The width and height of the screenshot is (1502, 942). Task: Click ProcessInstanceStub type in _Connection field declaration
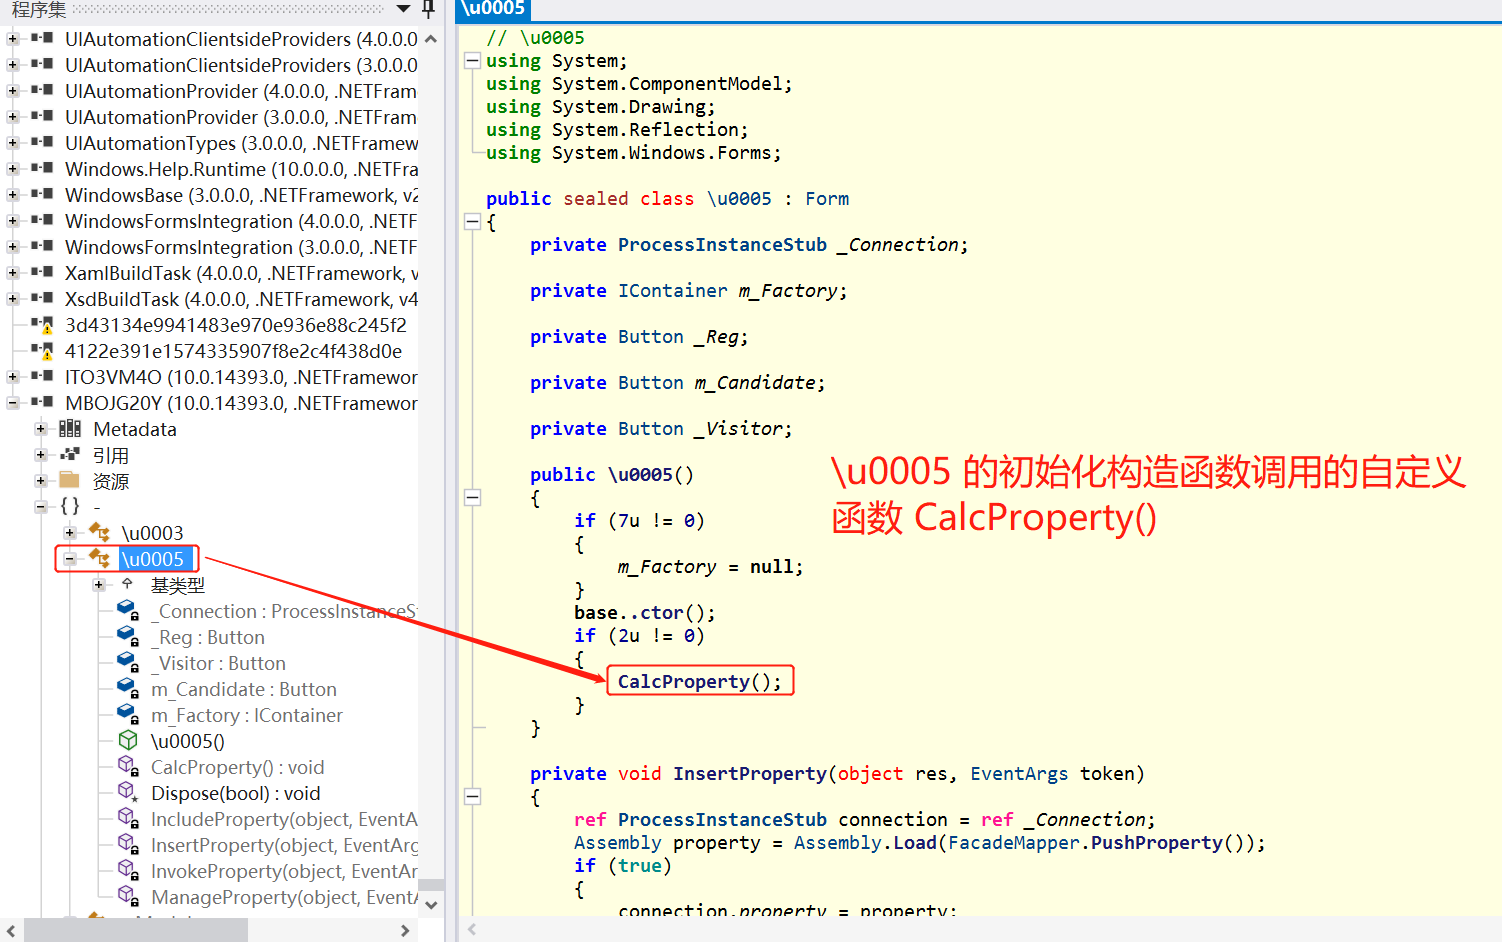(x=722, y=245)
